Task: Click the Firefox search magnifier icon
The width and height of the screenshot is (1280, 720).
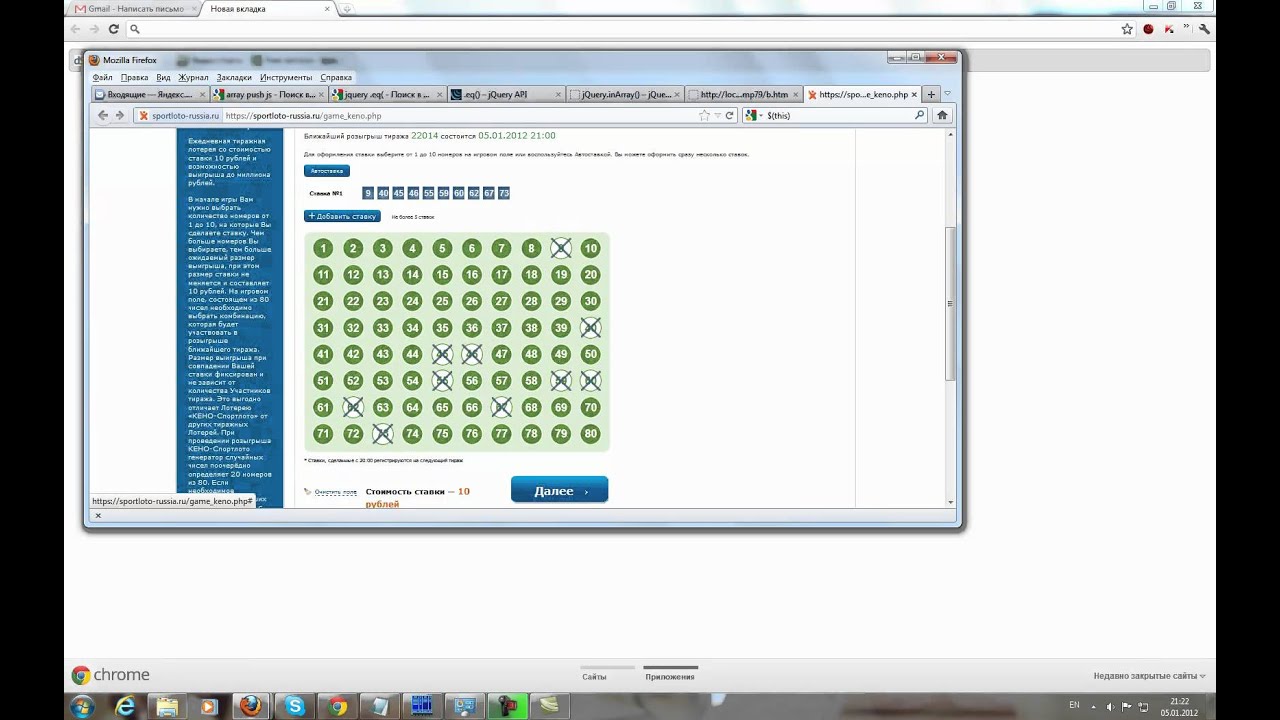Action: [x=920, y=115]
